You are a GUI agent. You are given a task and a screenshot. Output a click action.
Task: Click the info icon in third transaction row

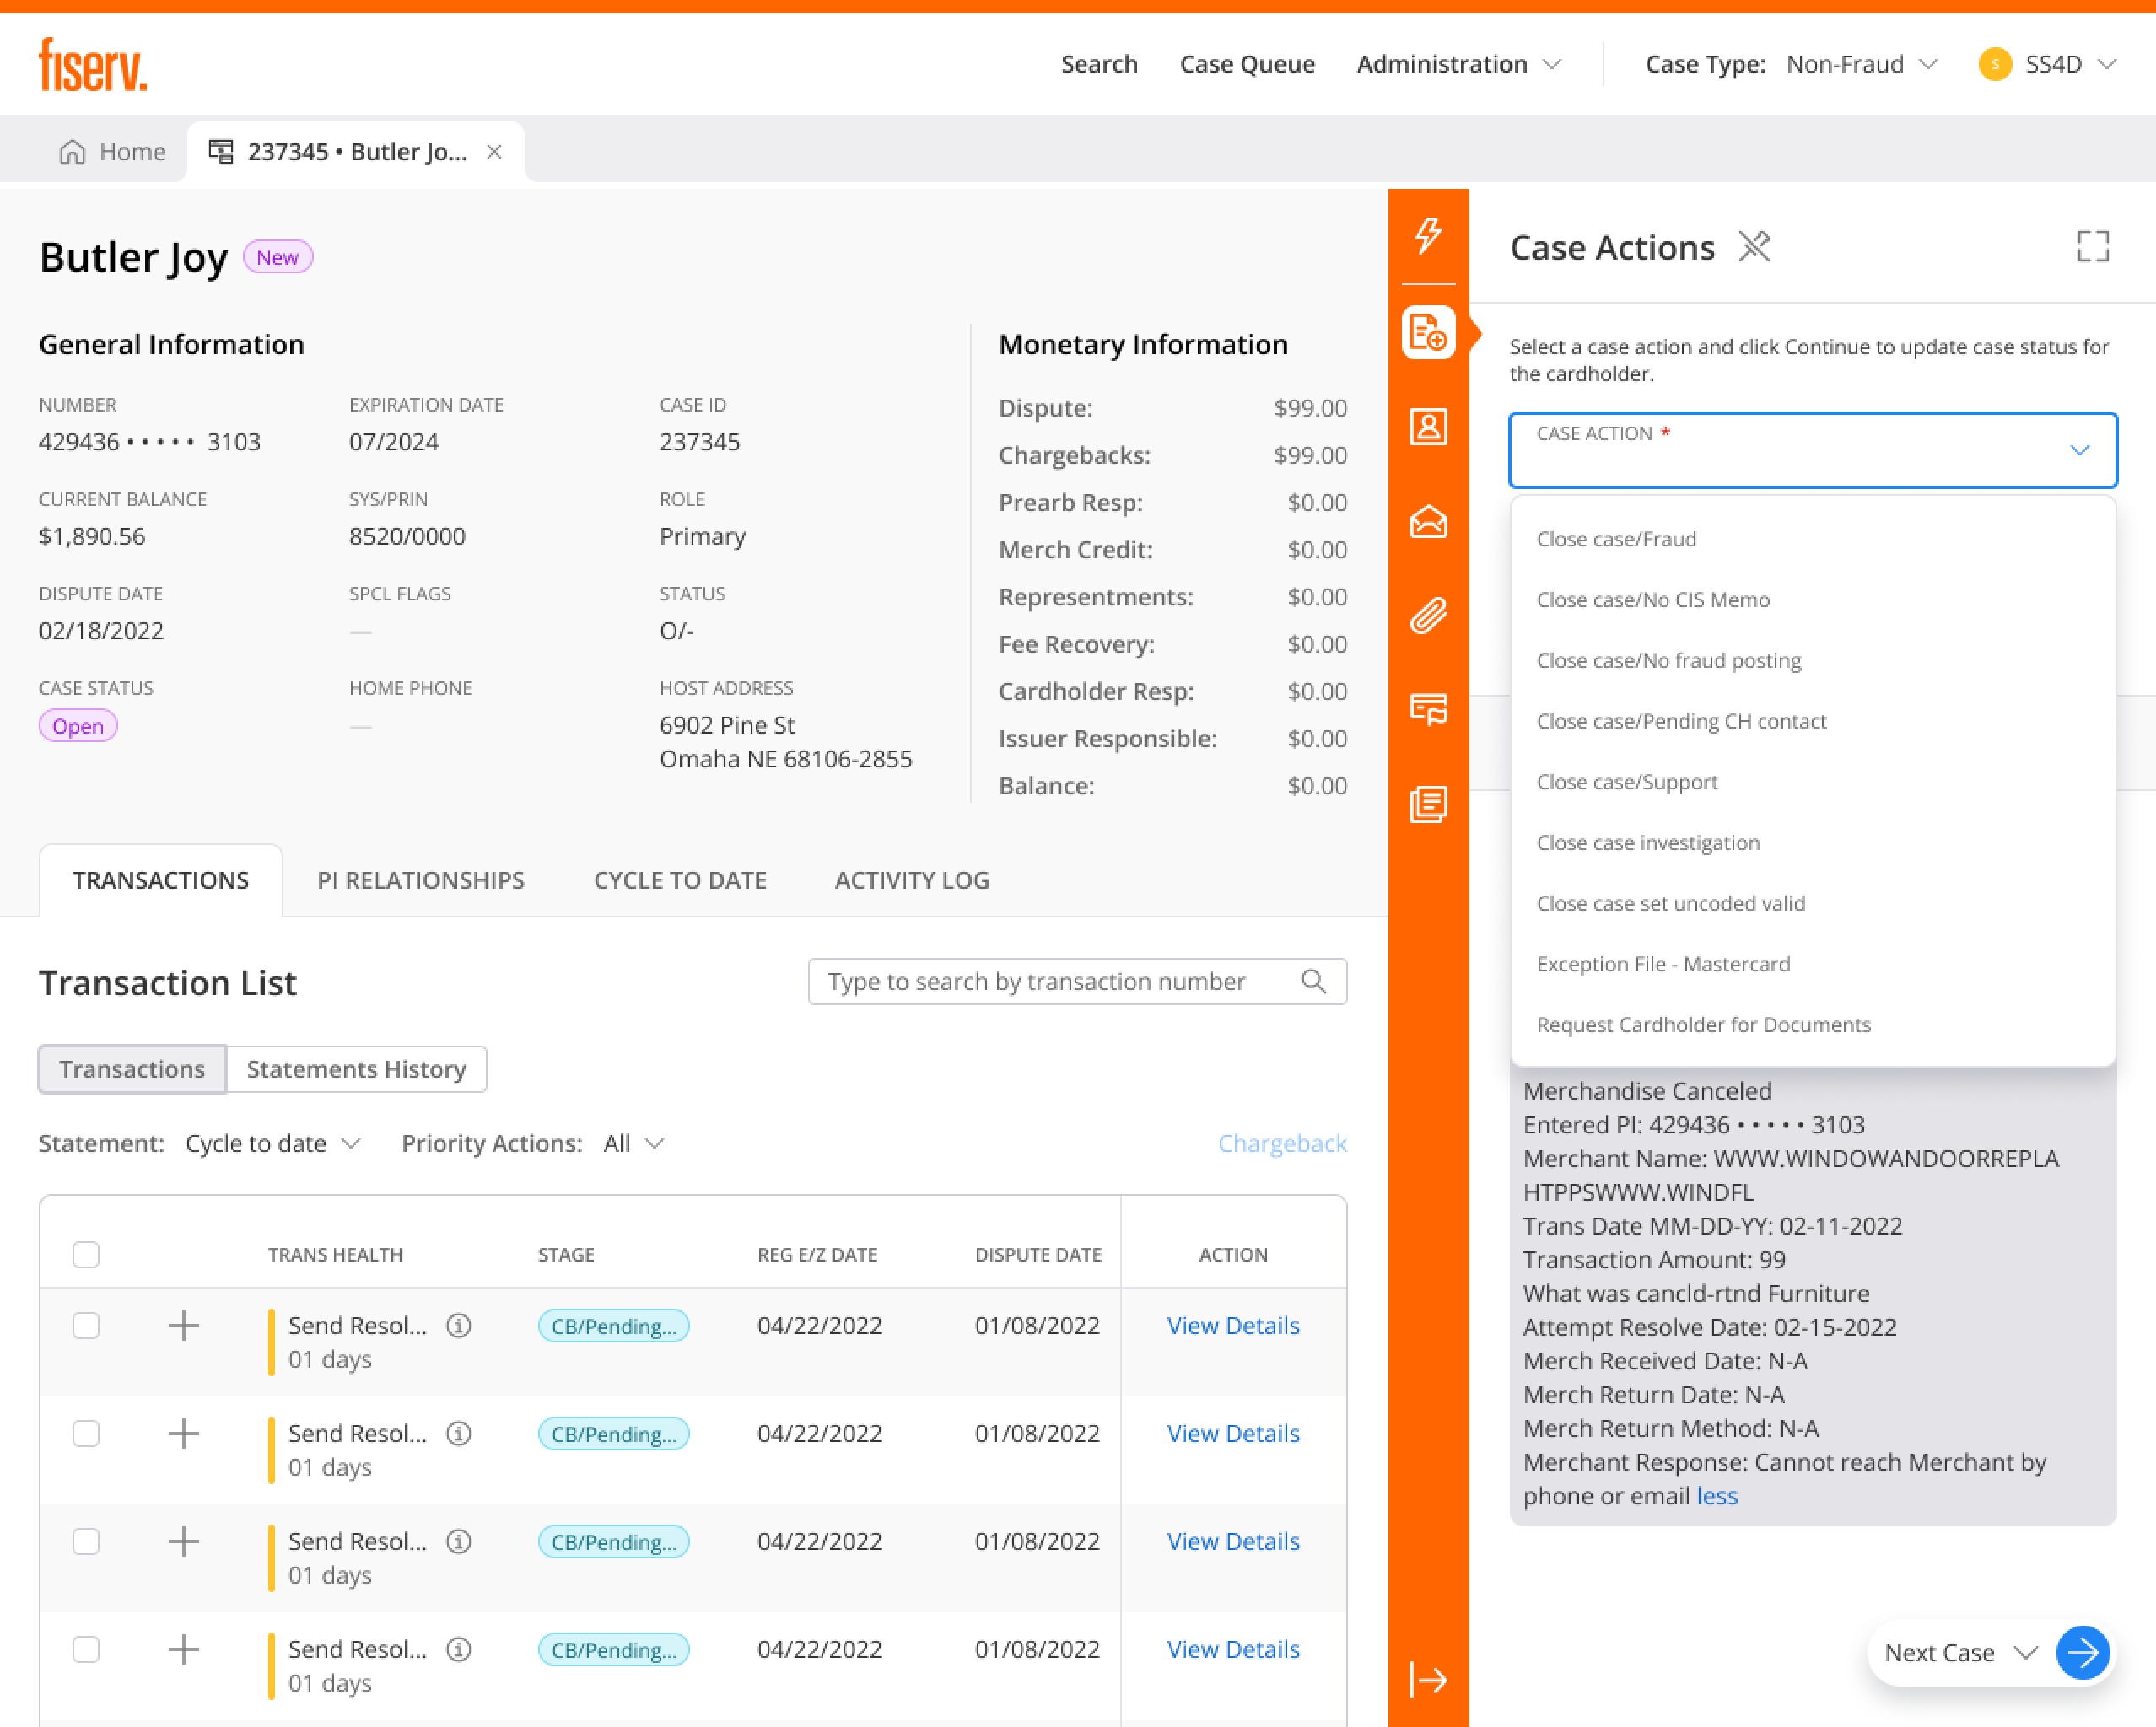click(459, 1541)
